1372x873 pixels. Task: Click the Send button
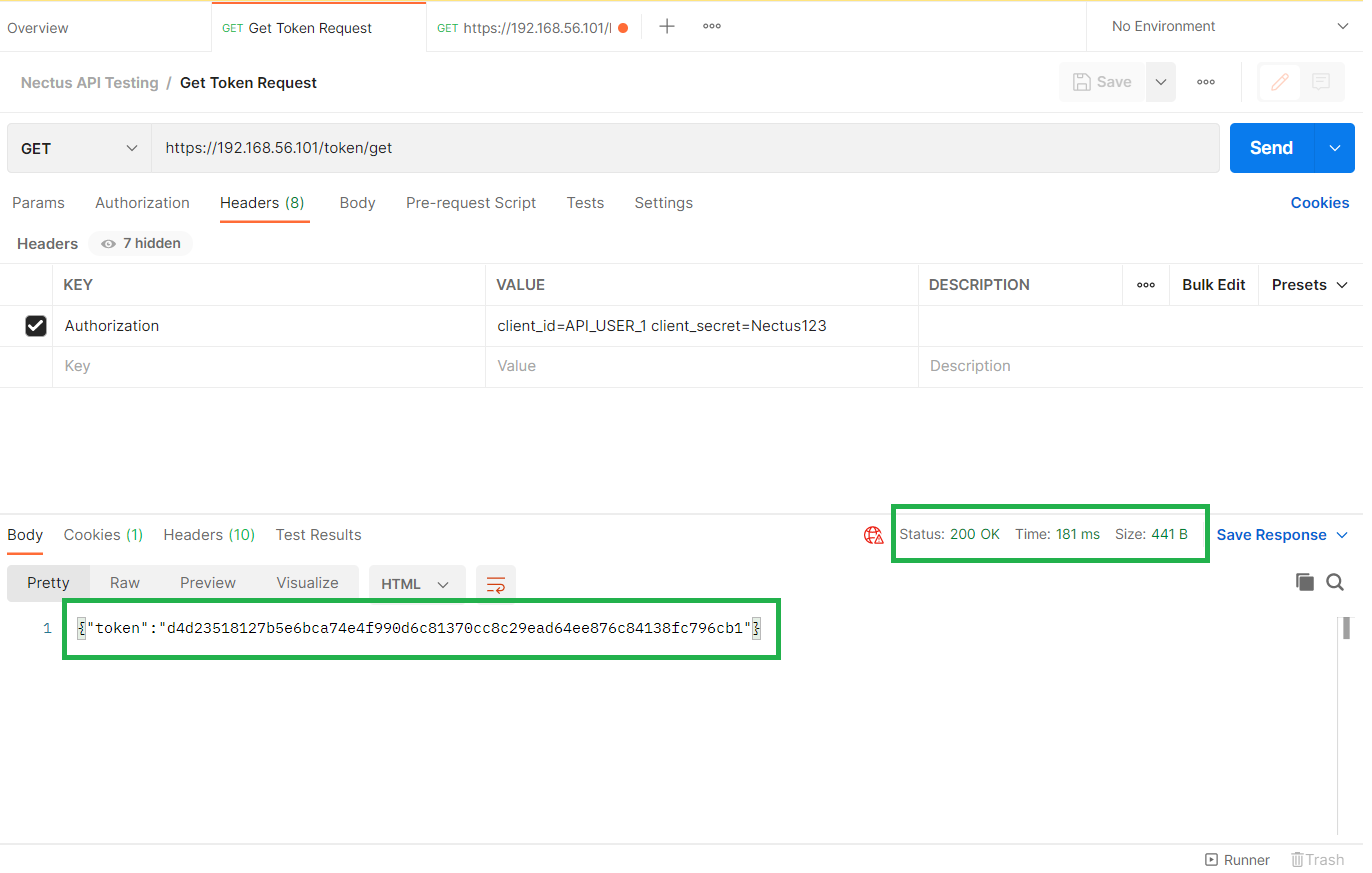point(1271,148)
